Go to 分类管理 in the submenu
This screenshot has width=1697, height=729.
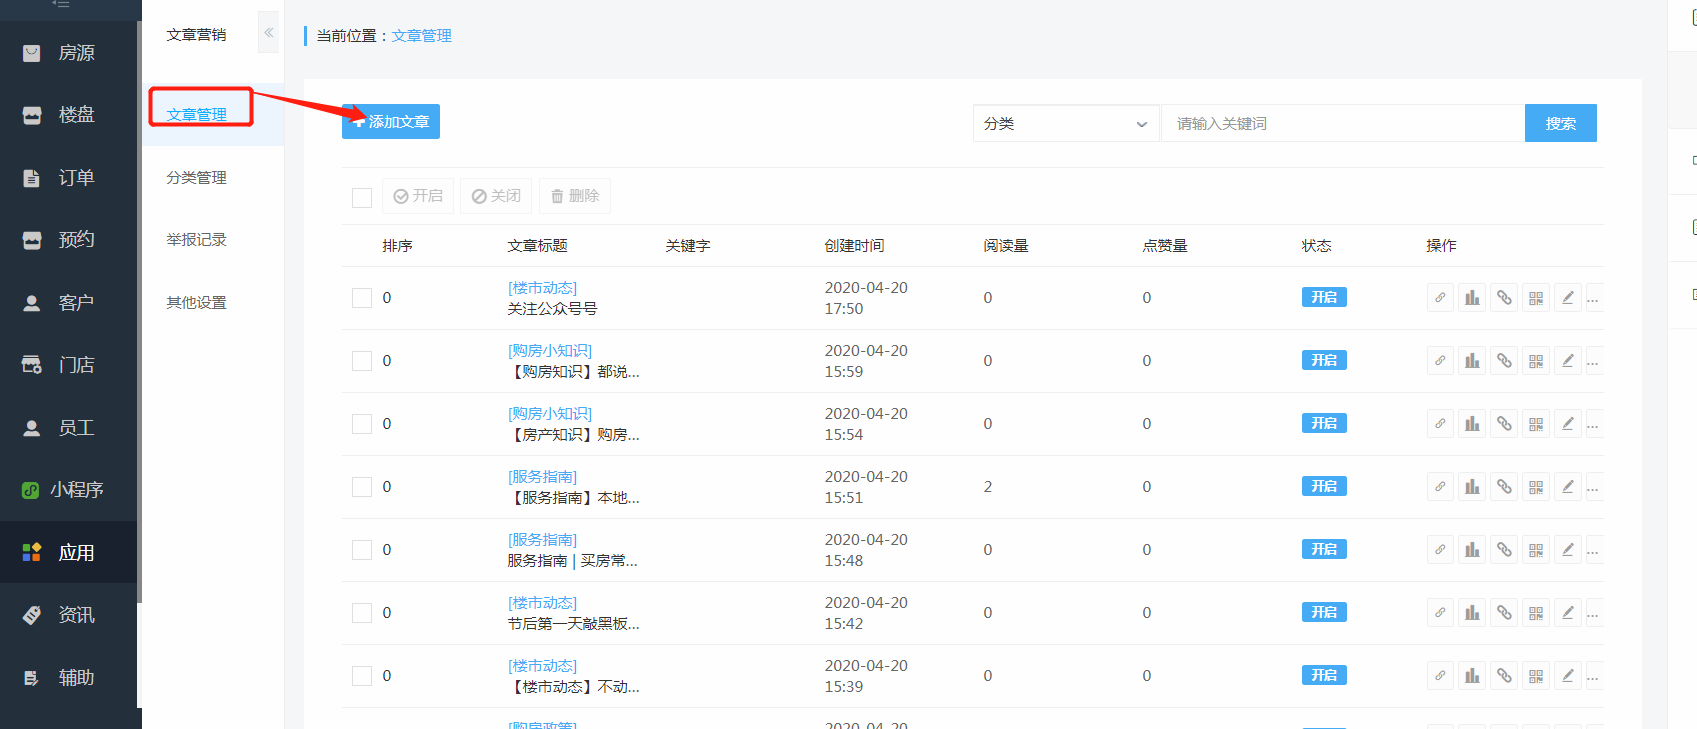[197, 178]
